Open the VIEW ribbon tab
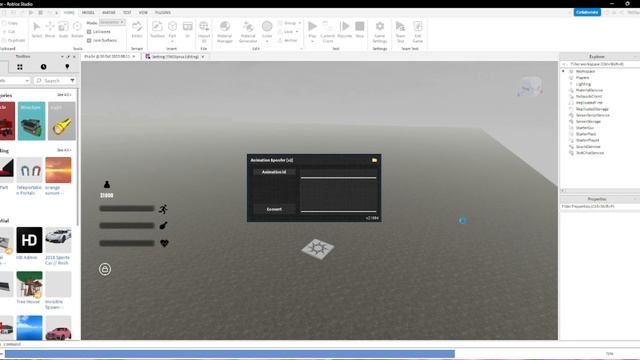 (x=143, y=13)
